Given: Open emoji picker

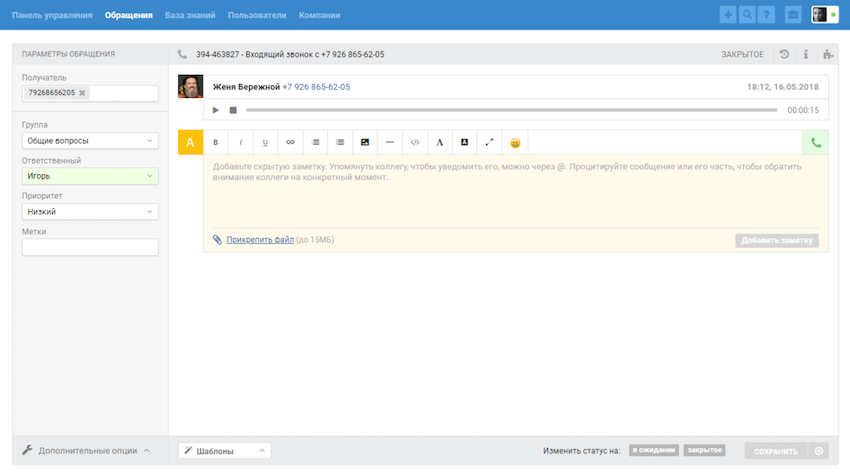Looking at the screenshot, I should pyautogui.click(x=515, y=143).
